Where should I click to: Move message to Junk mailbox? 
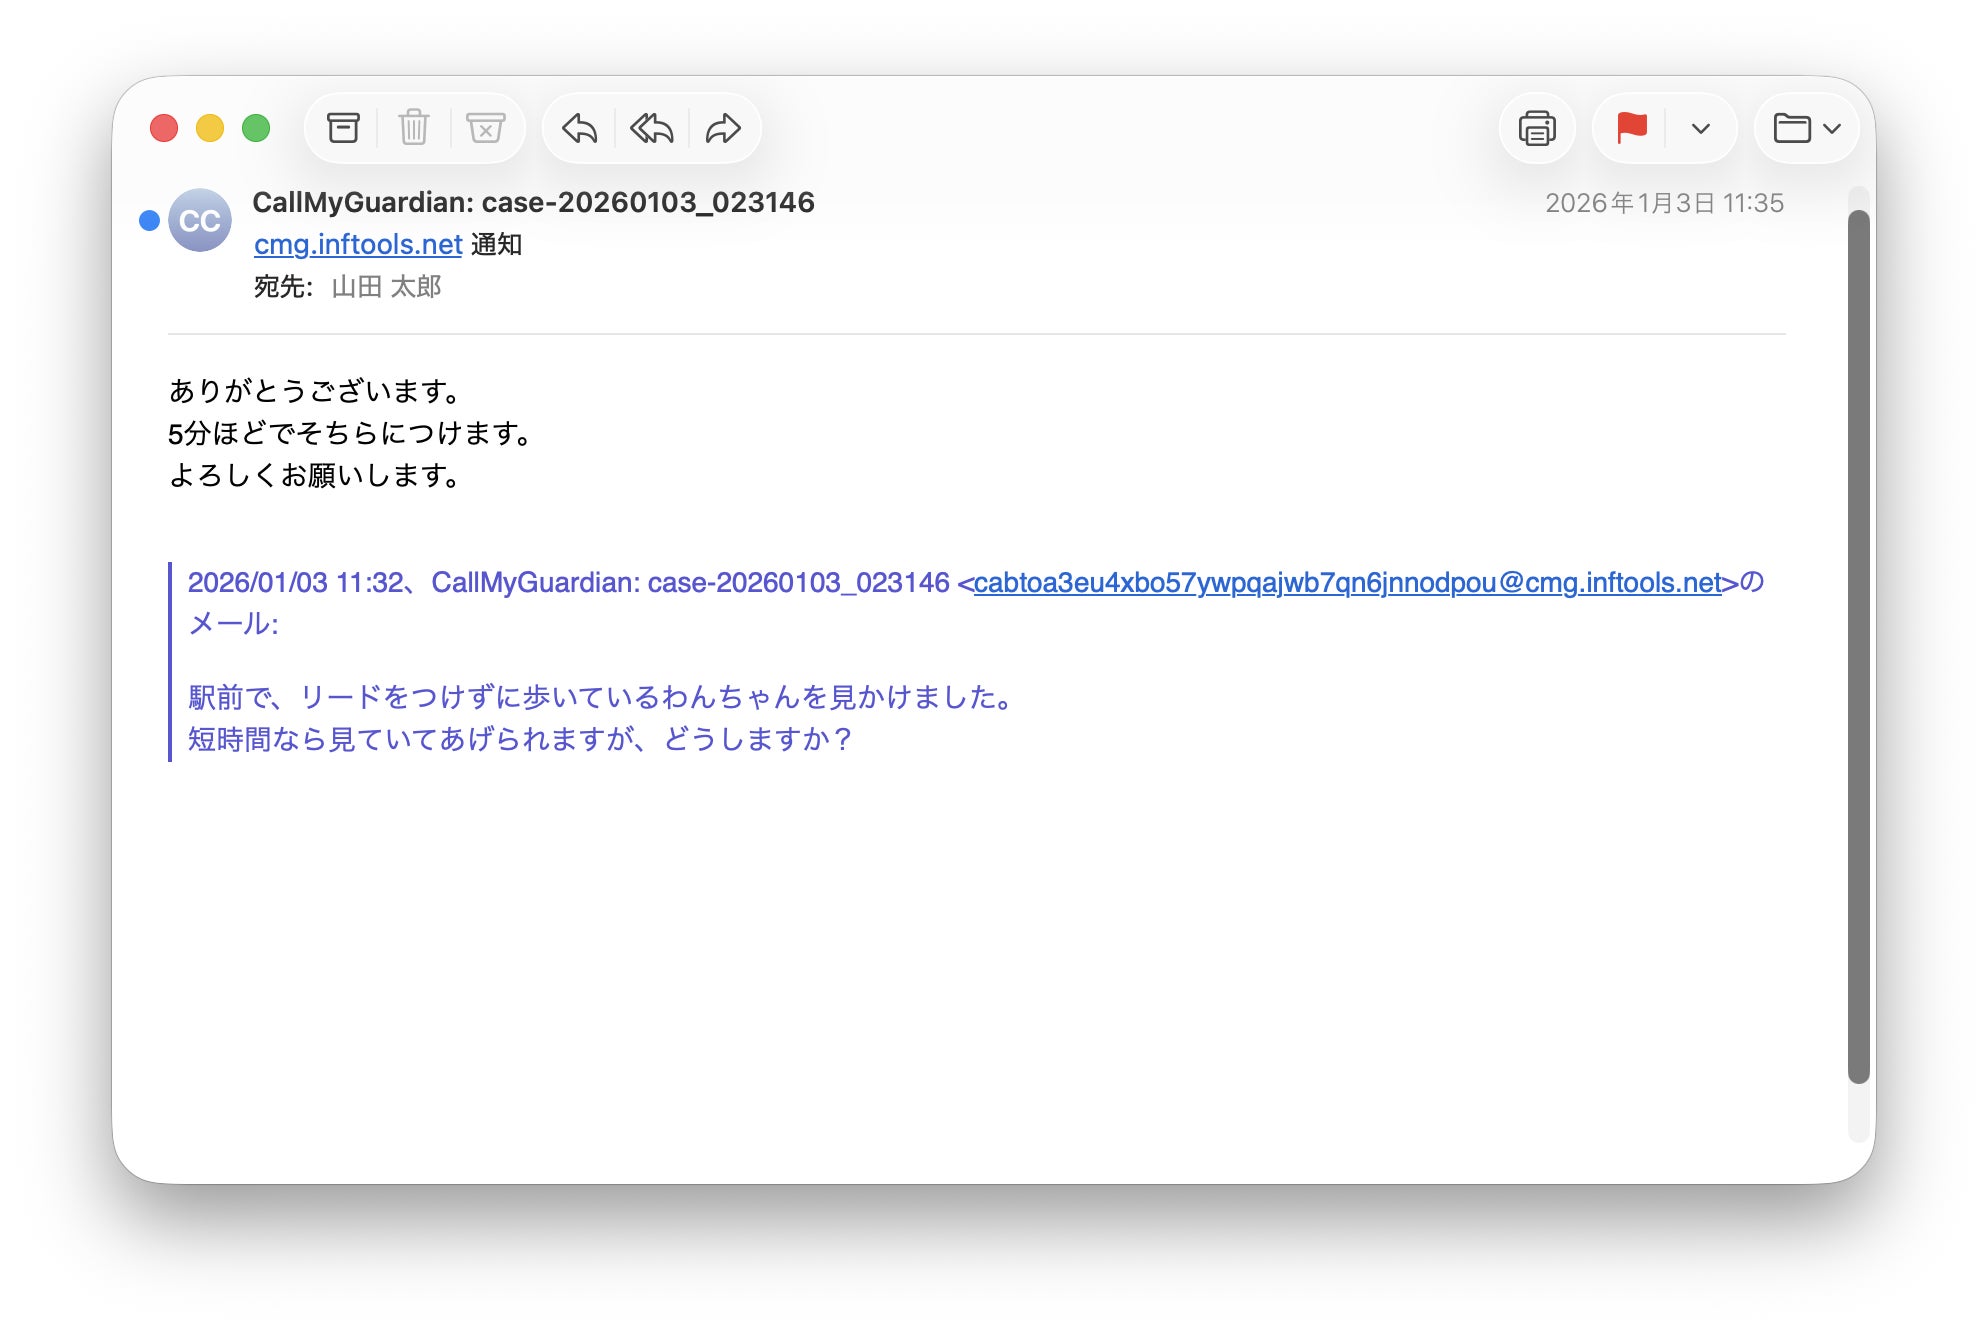pyautogui.click(x=486, y=128)
